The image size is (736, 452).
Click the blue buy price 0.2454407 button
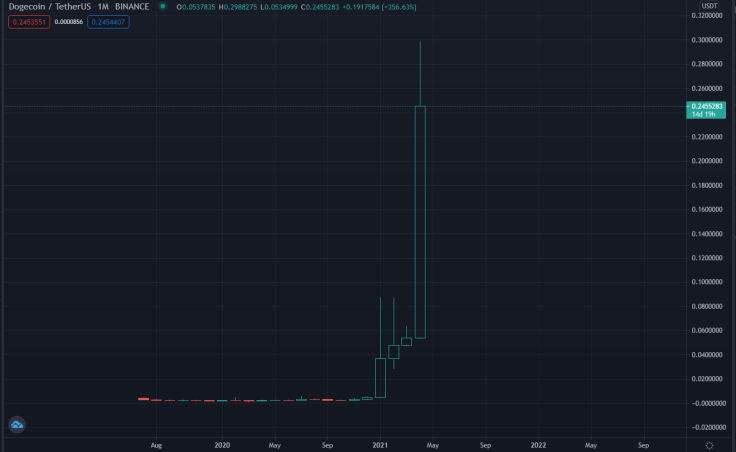click(x=108, y=22)
